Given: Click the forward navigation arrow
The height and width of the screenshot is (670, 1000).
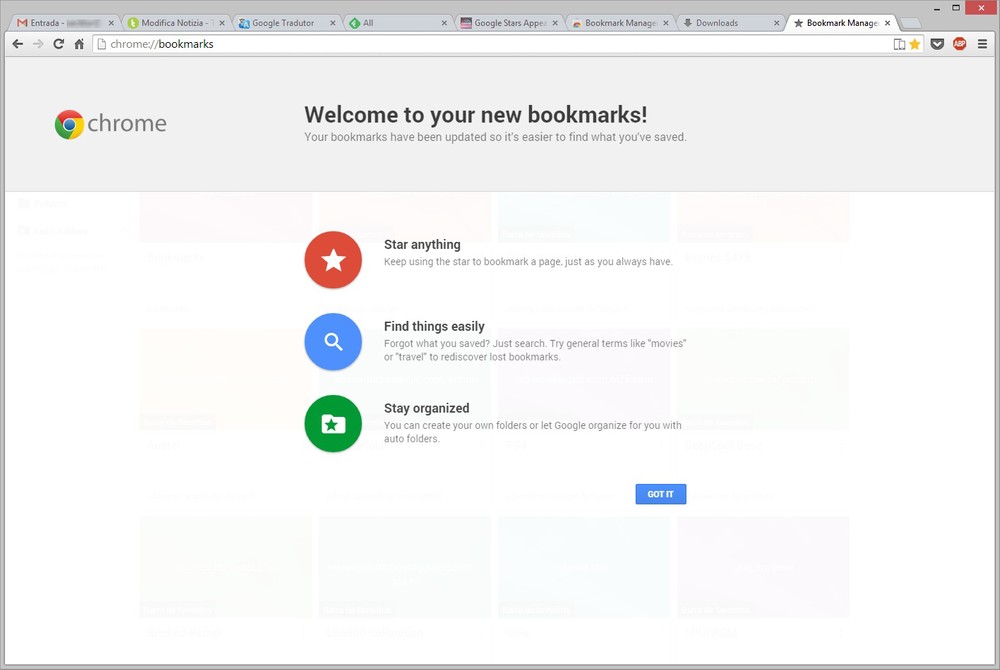Looking at the screenshot, I should (38, 44).
